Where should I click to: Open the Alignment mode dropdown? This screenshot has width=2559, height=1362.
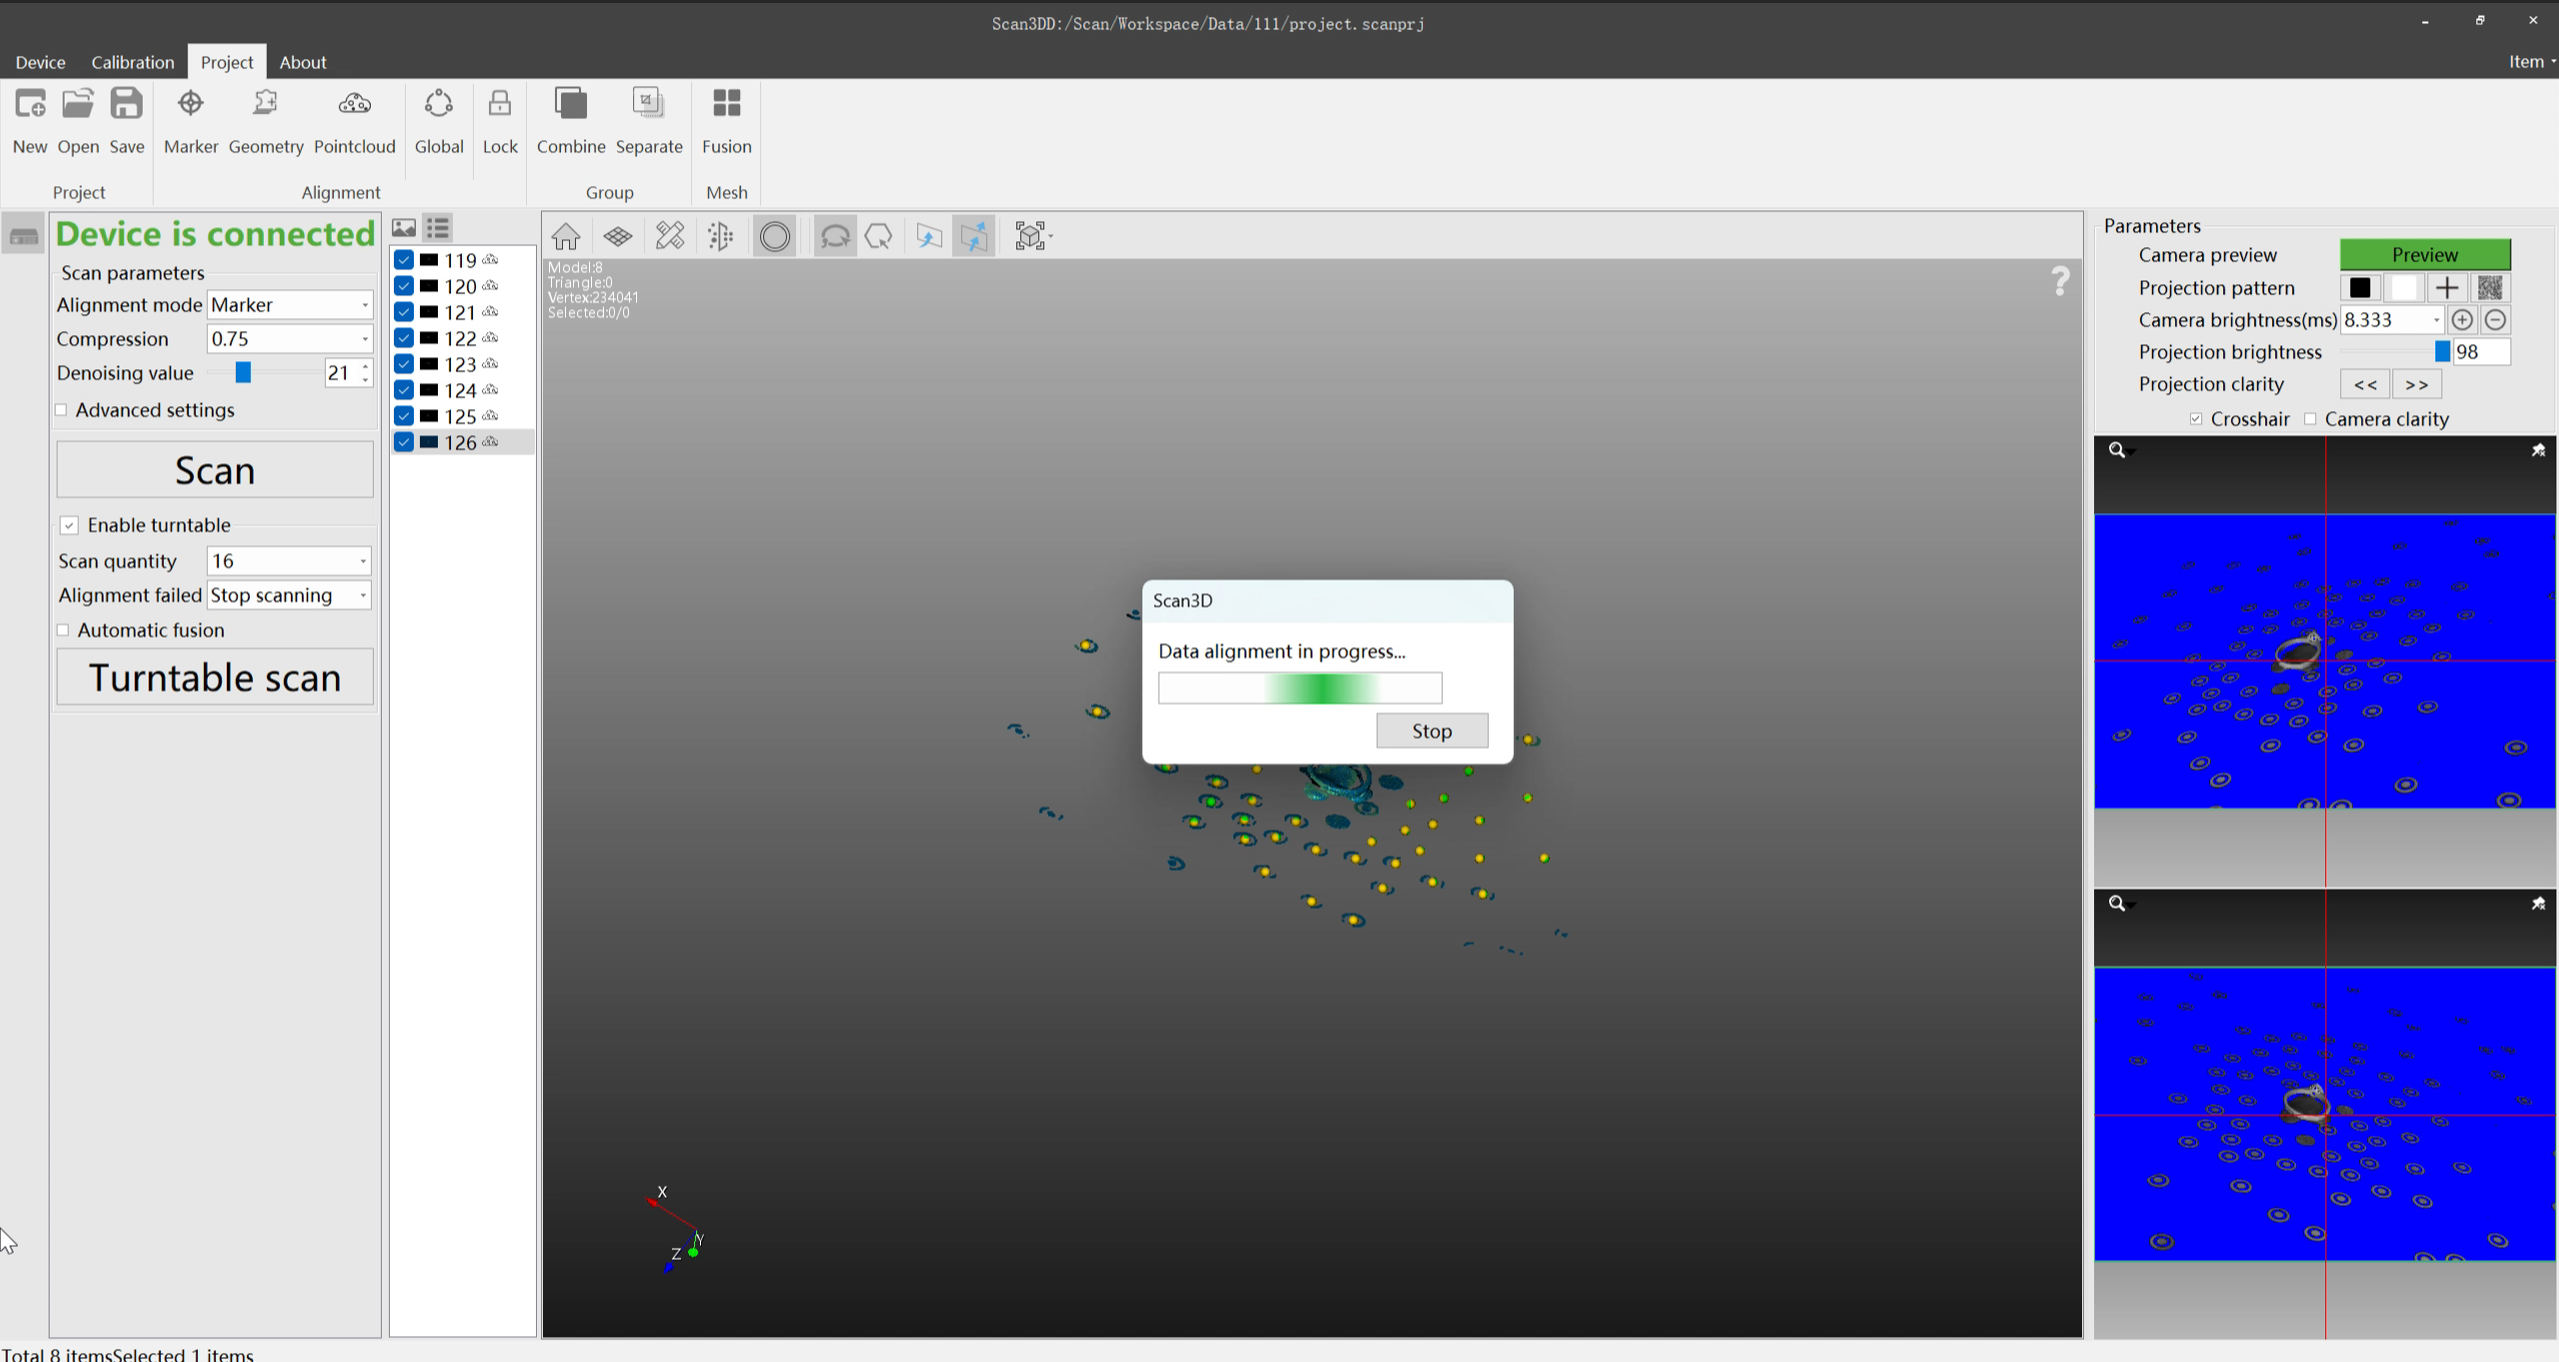pyautogui.click(x=290, y=305)
